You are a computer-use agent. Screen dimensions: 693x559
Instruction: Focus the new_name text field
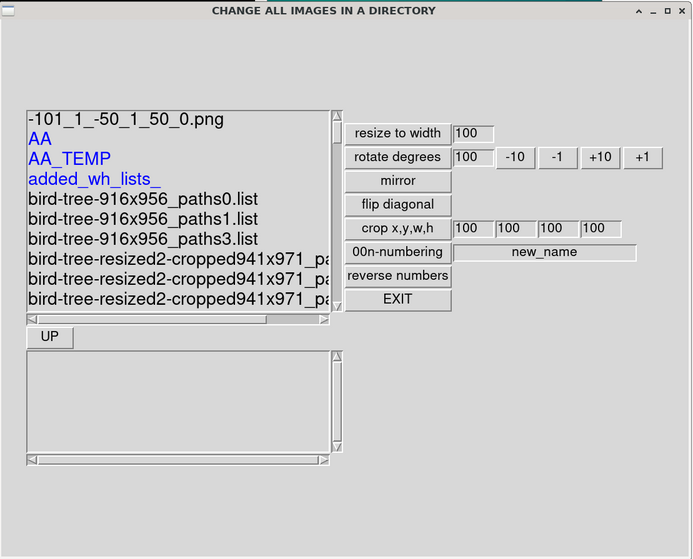coord(544,253)
